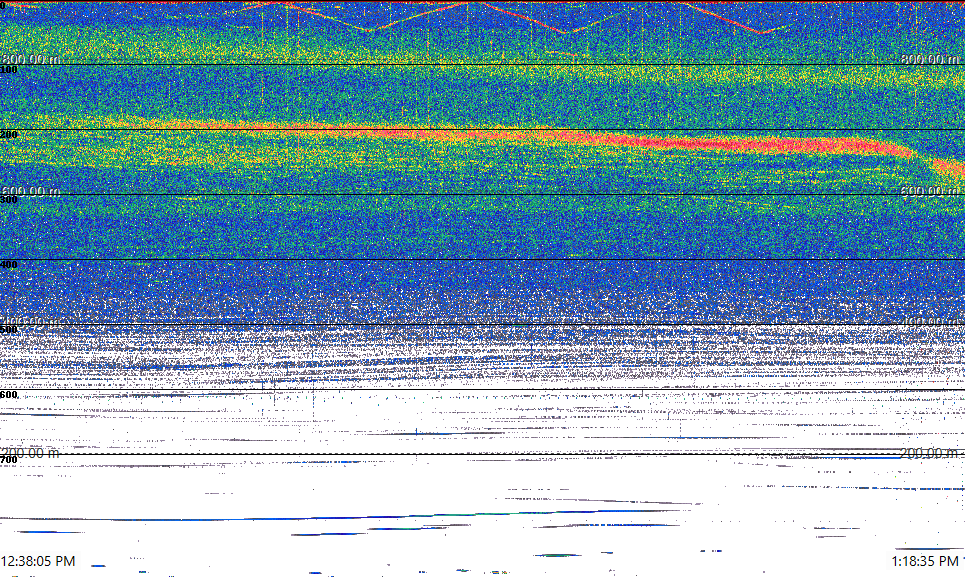Select the 500 depth grid label
The image size is (965, 578).
(x=9, y=330)
